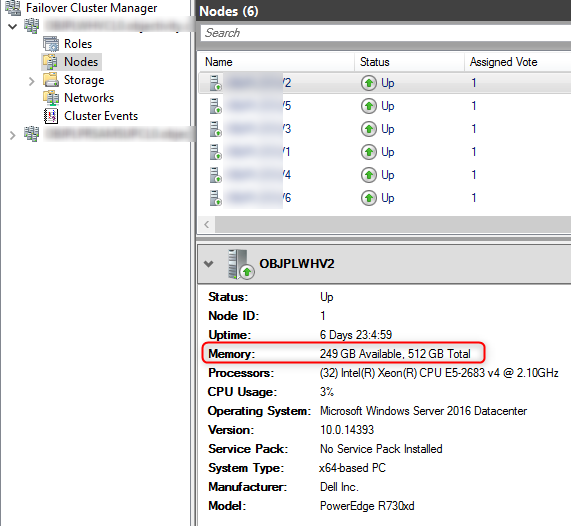This screenshot has width=571, height=526.
Task: Click Up status icon for node ending 6
Action: click(369, 198)
